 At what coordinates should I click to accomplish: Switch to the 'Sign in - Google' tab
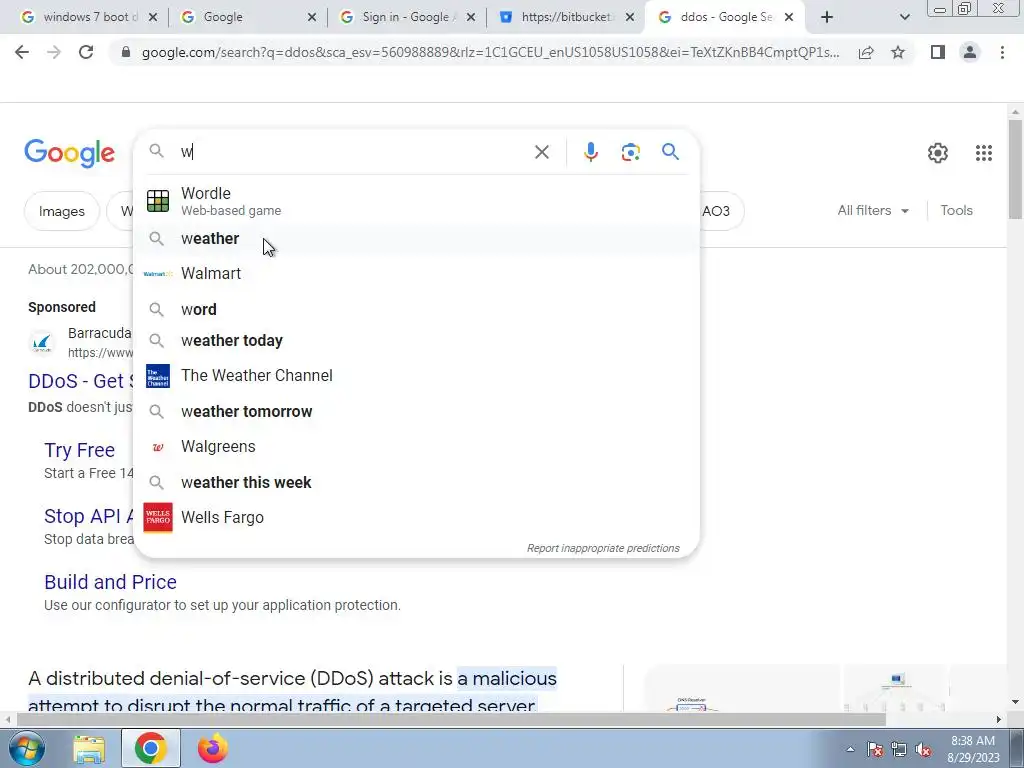click(x=405, y=17)
